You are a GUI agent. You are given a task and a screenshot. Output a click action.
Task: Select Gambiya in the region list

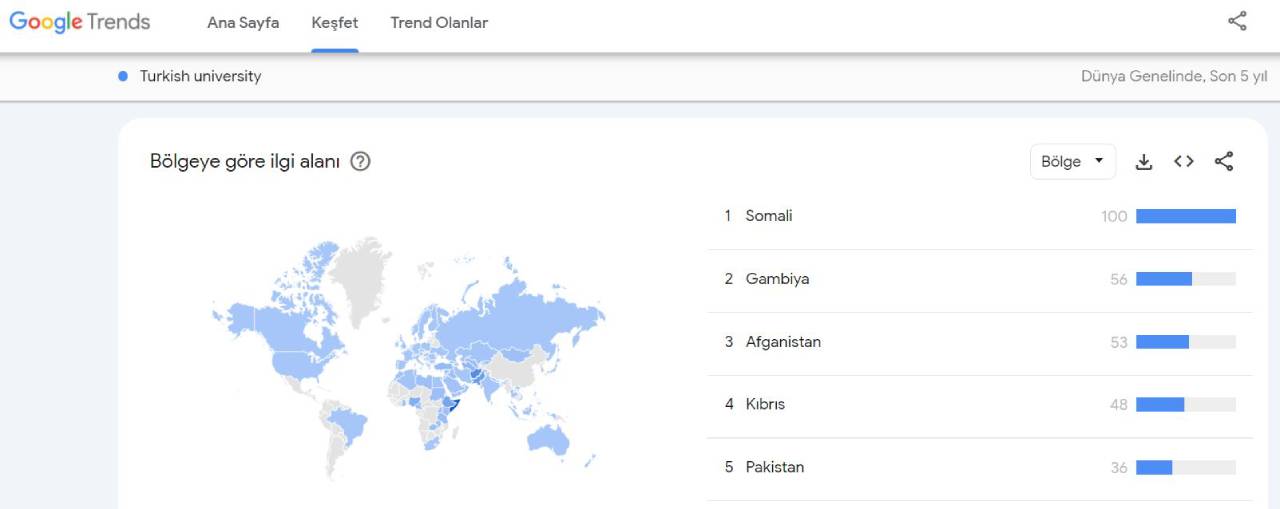[980, 279]
